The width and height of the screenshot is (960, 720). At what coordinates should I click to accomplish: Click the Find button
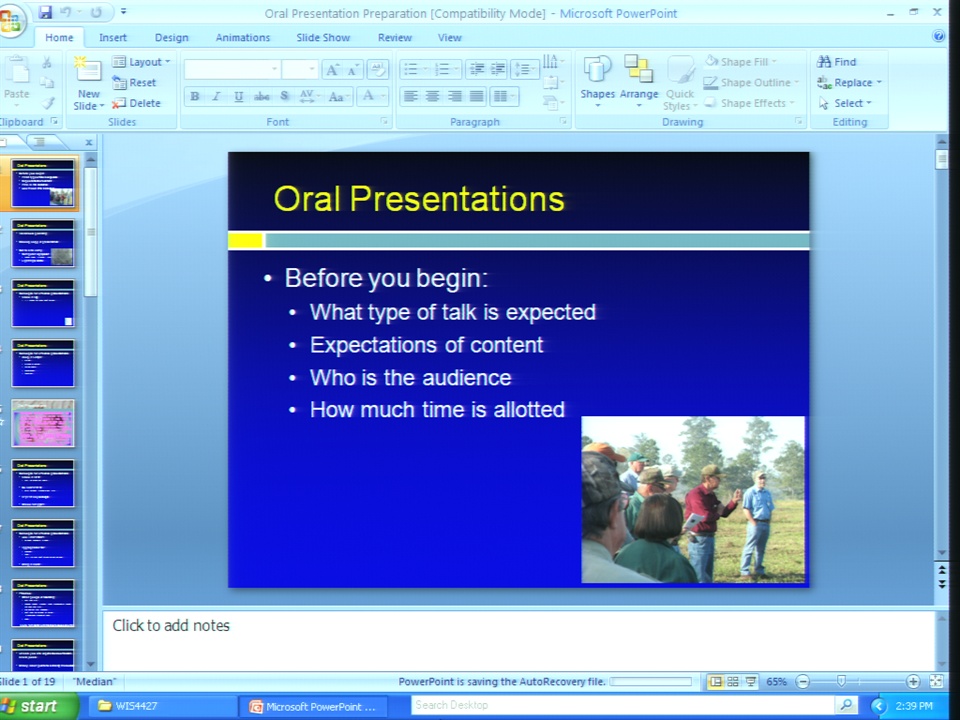836,62
